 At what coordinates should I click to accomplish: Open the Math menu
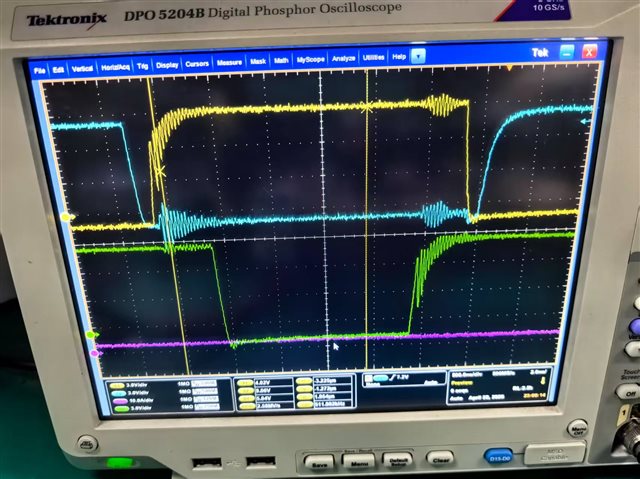(281, 60)
